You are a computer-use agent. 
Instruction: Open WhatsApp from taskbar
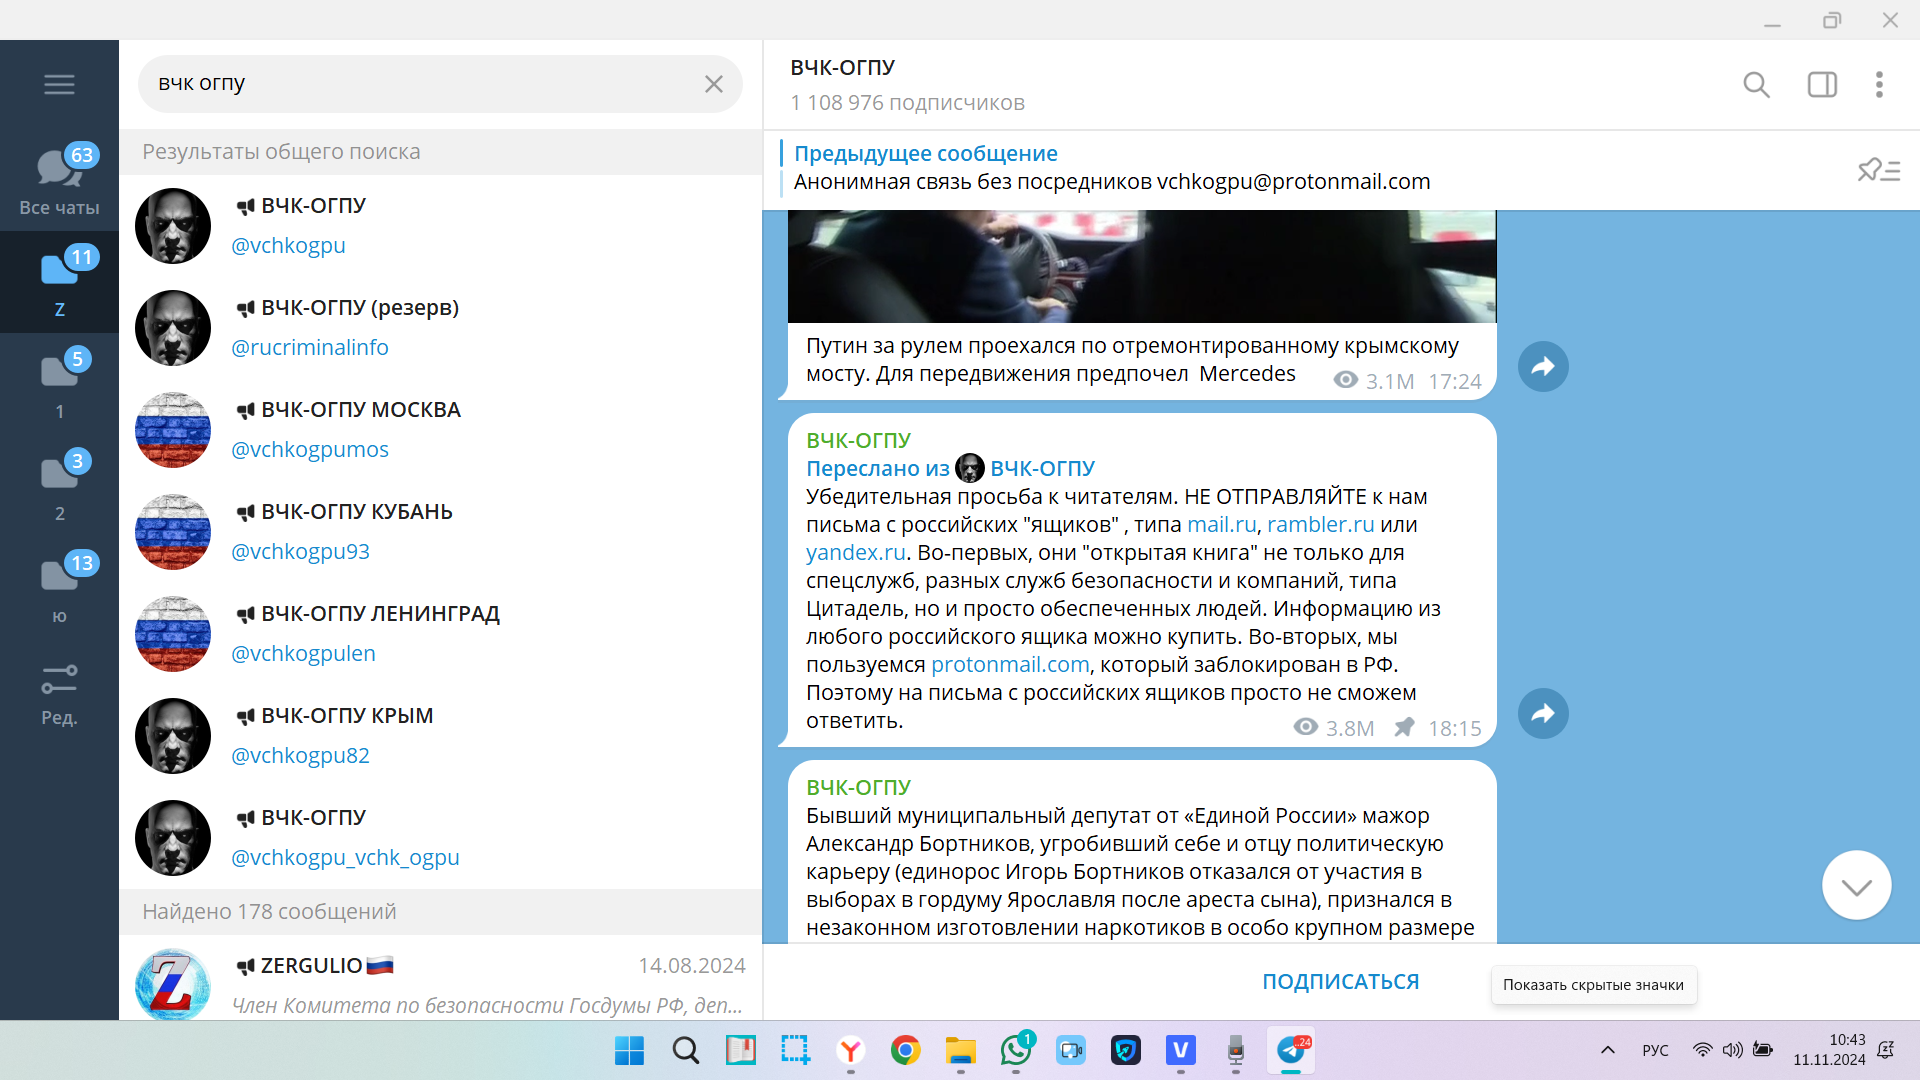[x=1016, y=1050]
